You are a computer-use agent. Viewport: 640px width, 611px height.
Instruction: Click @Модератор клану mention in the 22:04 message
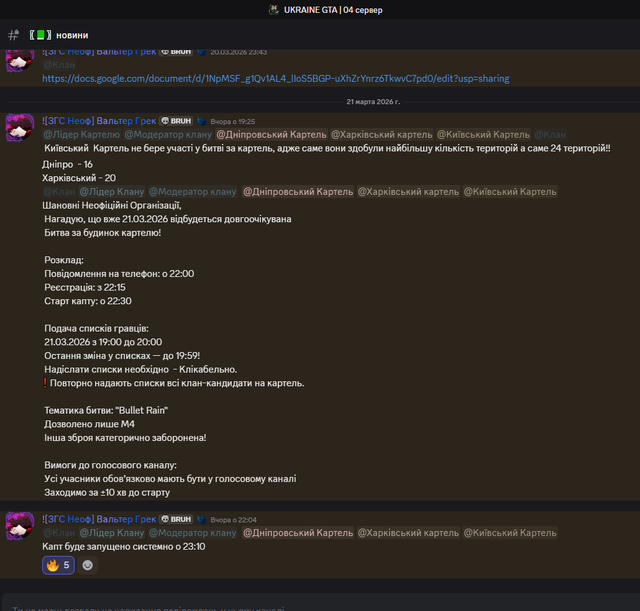[193, 533]
